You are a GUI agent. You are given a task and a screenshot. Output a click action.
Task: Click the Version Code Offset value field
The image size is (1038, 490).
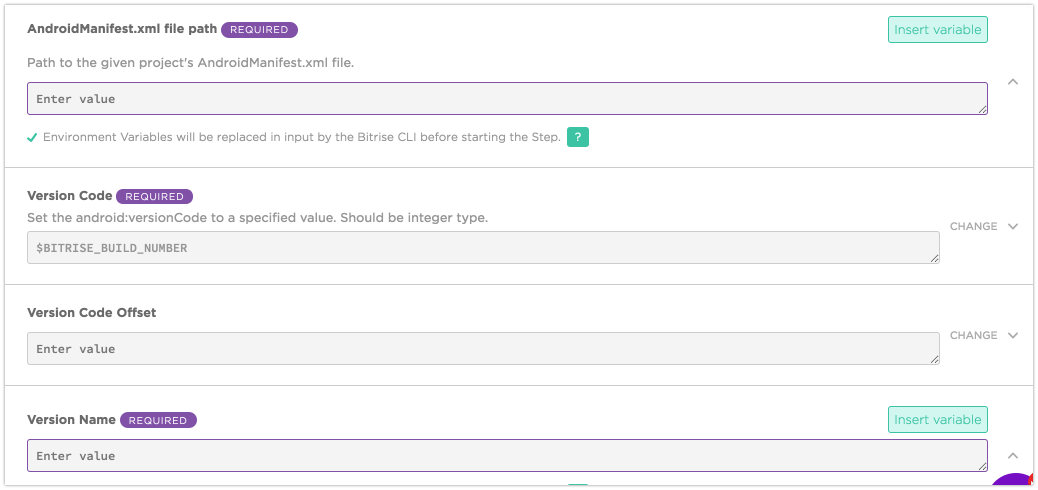pos(482,349)
